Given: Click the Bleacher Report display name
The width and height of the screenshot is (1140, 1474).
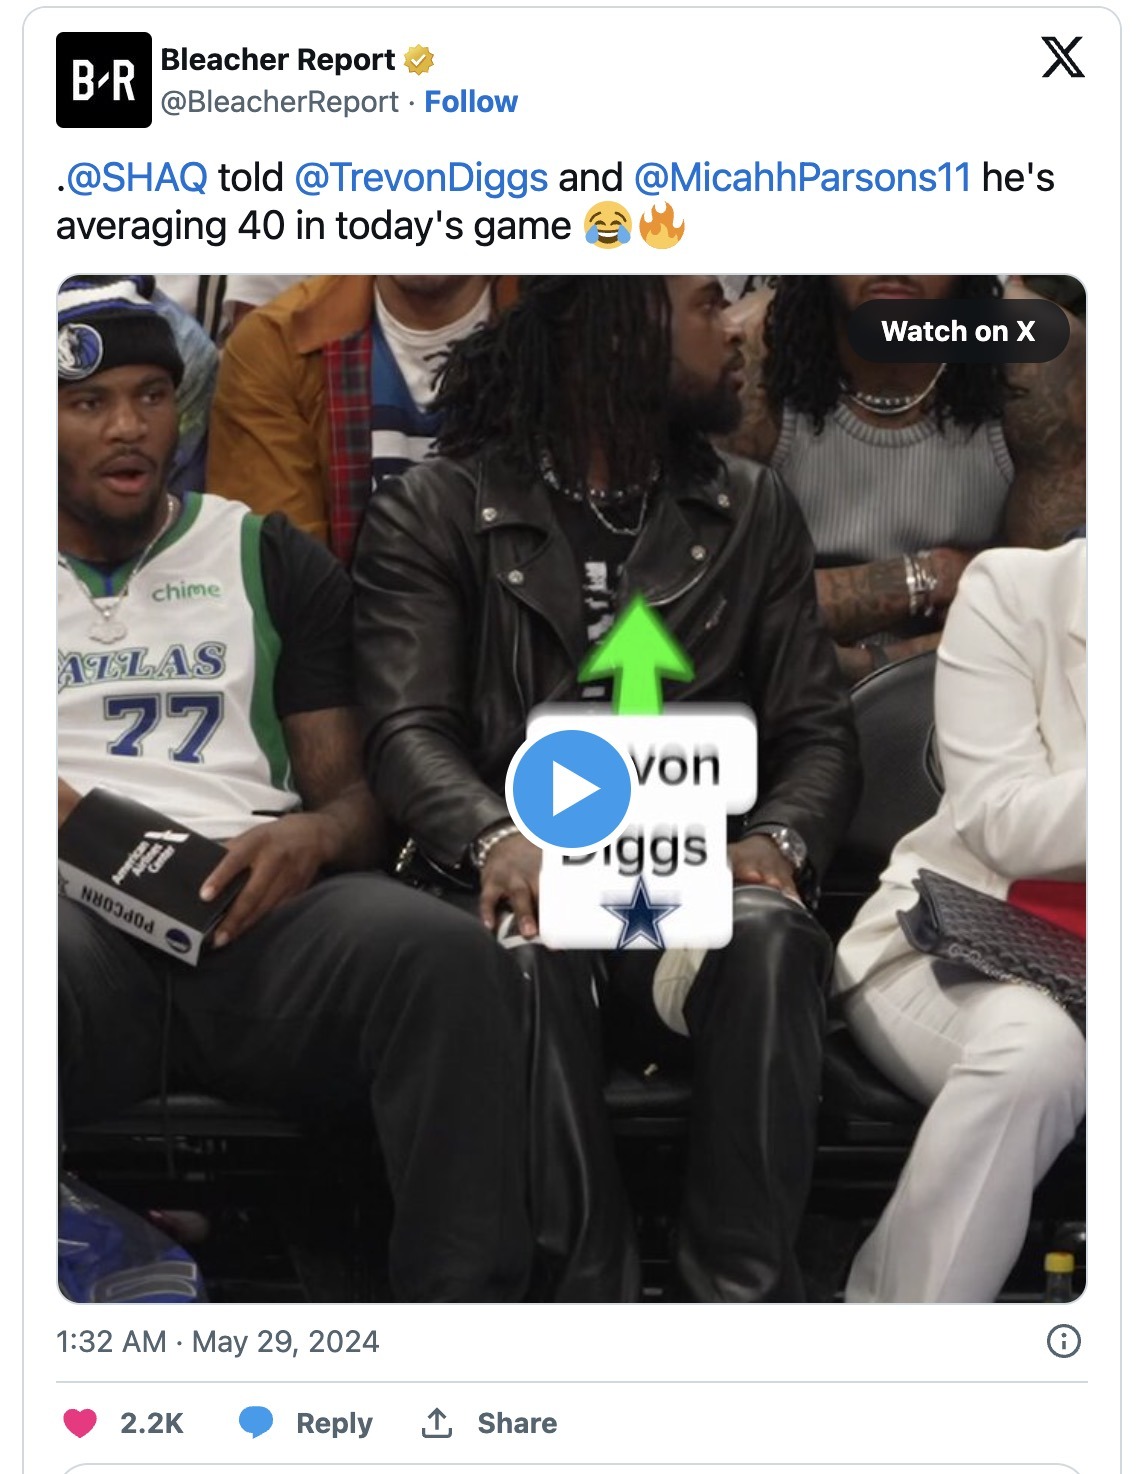Looking at the screenshot, I should tap(278, 60).
